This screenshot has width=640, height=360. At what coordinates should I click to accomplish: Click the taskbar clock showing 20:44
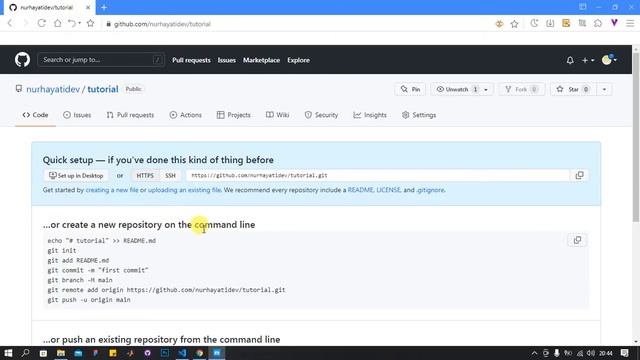tap(606, 353)
